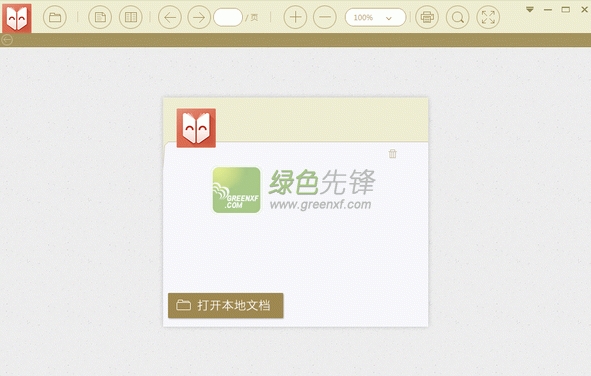
Task: Print the document
Action: click(427, 17)
